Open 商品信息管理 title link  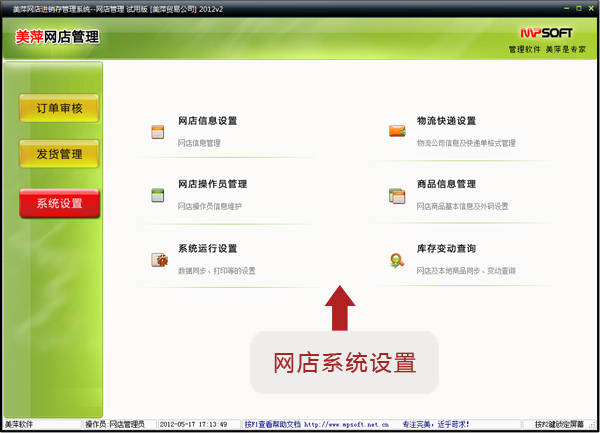(x=446, y=185)
